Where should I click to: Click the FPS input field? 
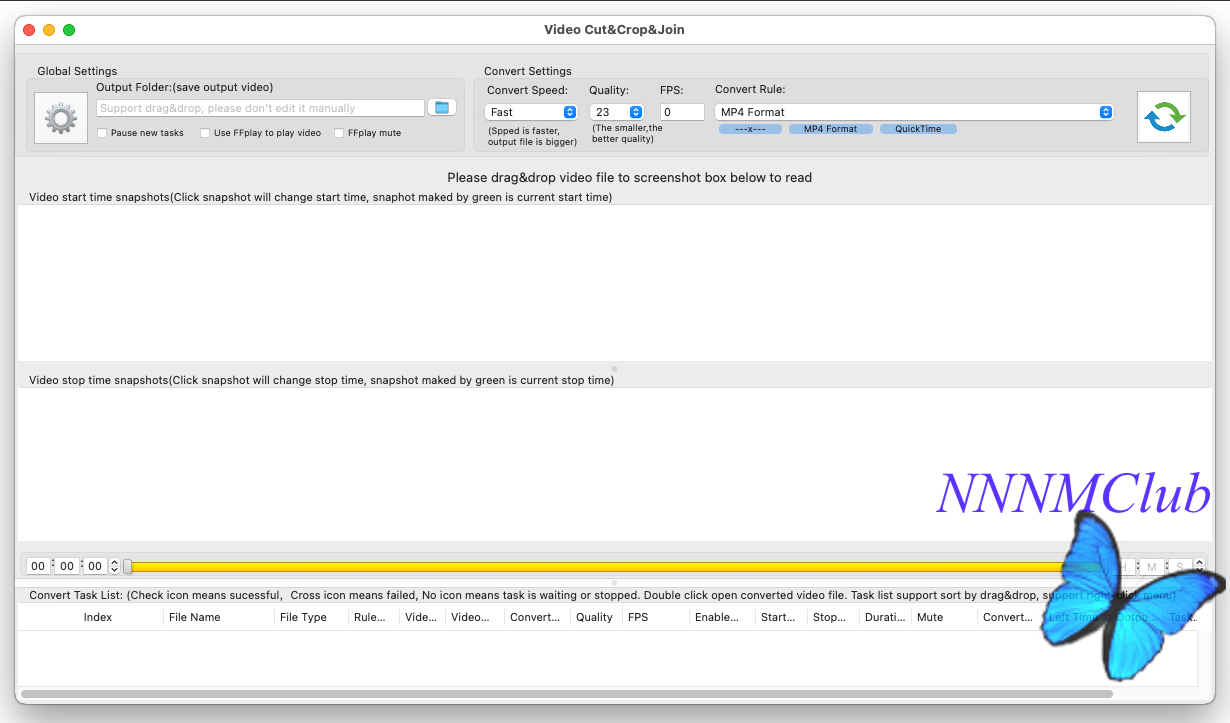[682, 112]
